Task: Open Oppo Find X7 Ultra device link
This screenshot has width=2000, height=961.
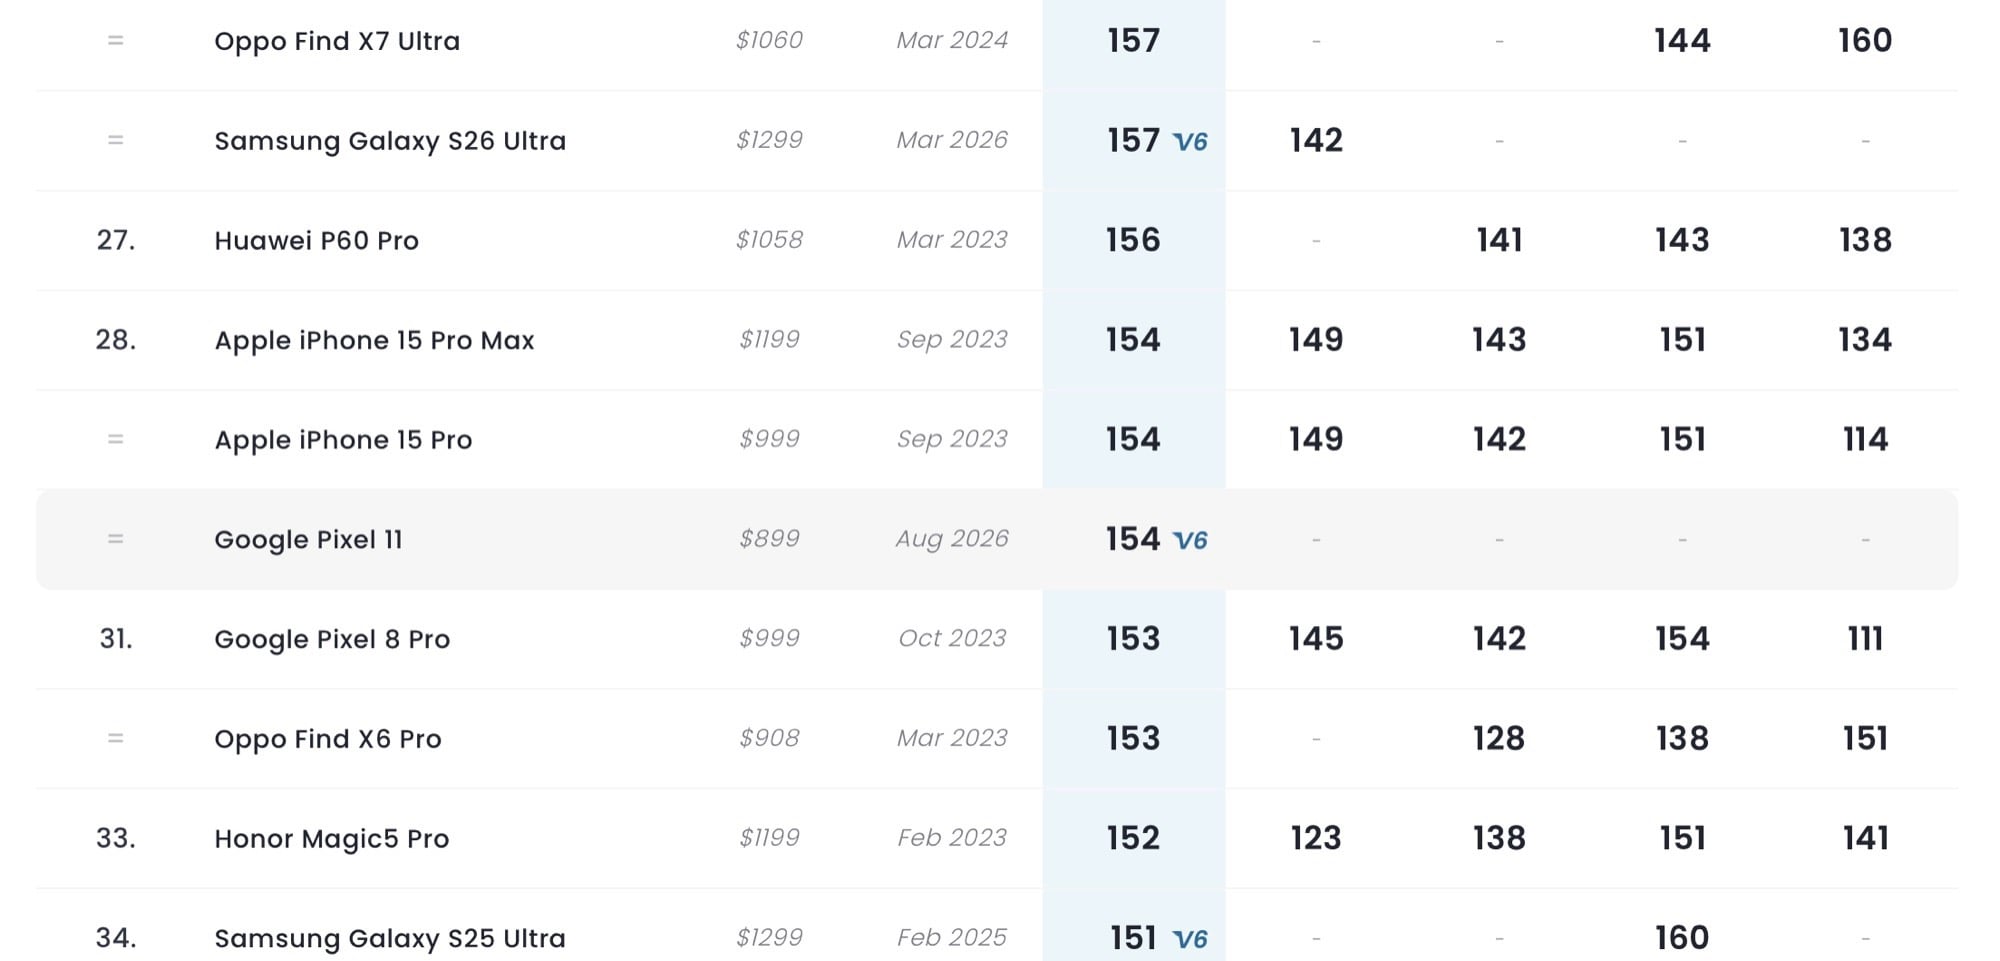Action: 337,41
